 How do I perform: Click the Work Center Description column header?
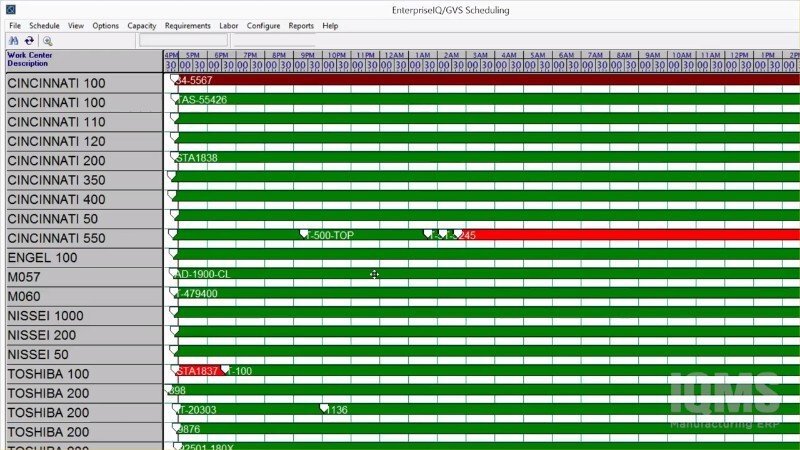coord(34,59)
